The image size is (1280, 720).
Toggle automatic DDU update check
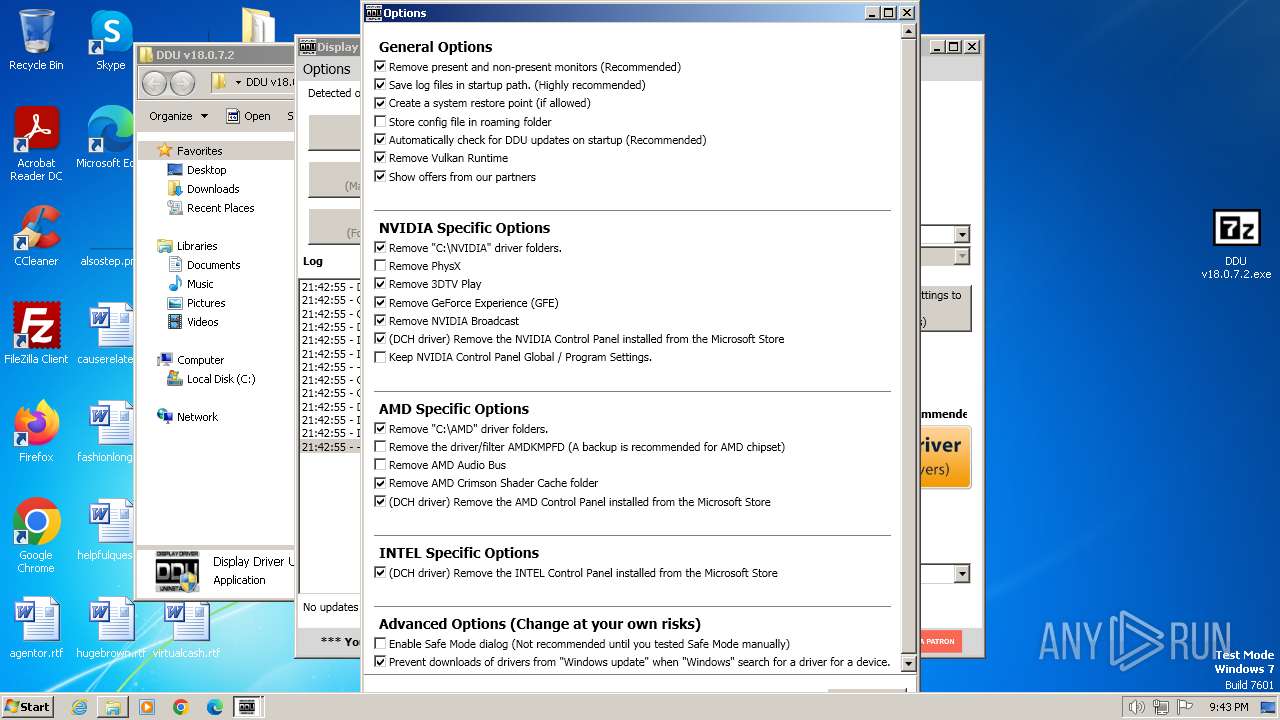coord(380,140)
